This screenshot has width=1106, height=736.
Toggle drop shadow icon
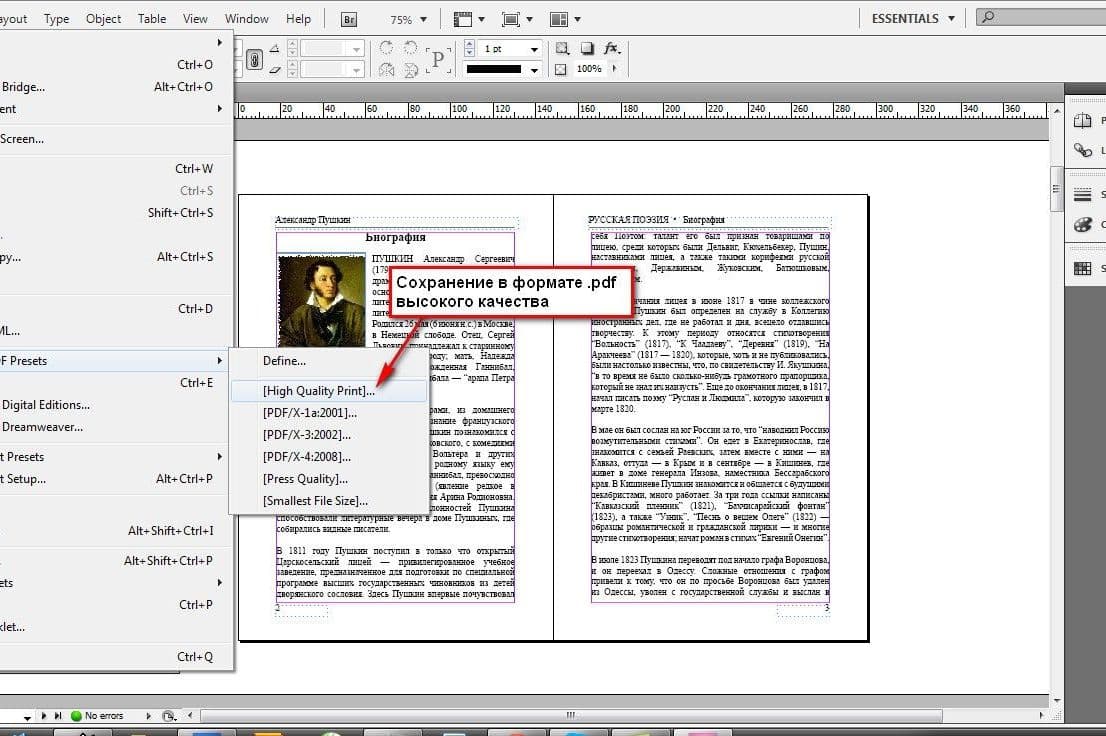pyautogui.click(x=587, y=48)
